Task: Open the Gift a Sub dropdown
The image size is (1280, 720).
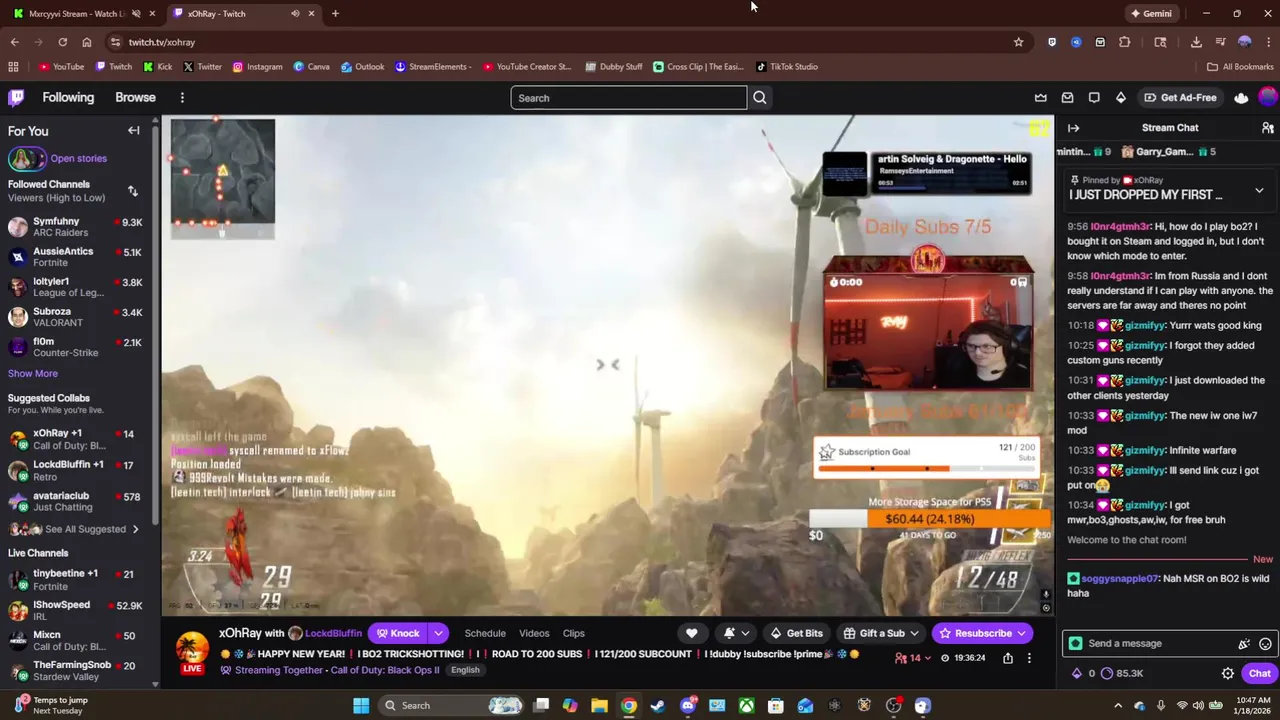Action: point(880,633)
